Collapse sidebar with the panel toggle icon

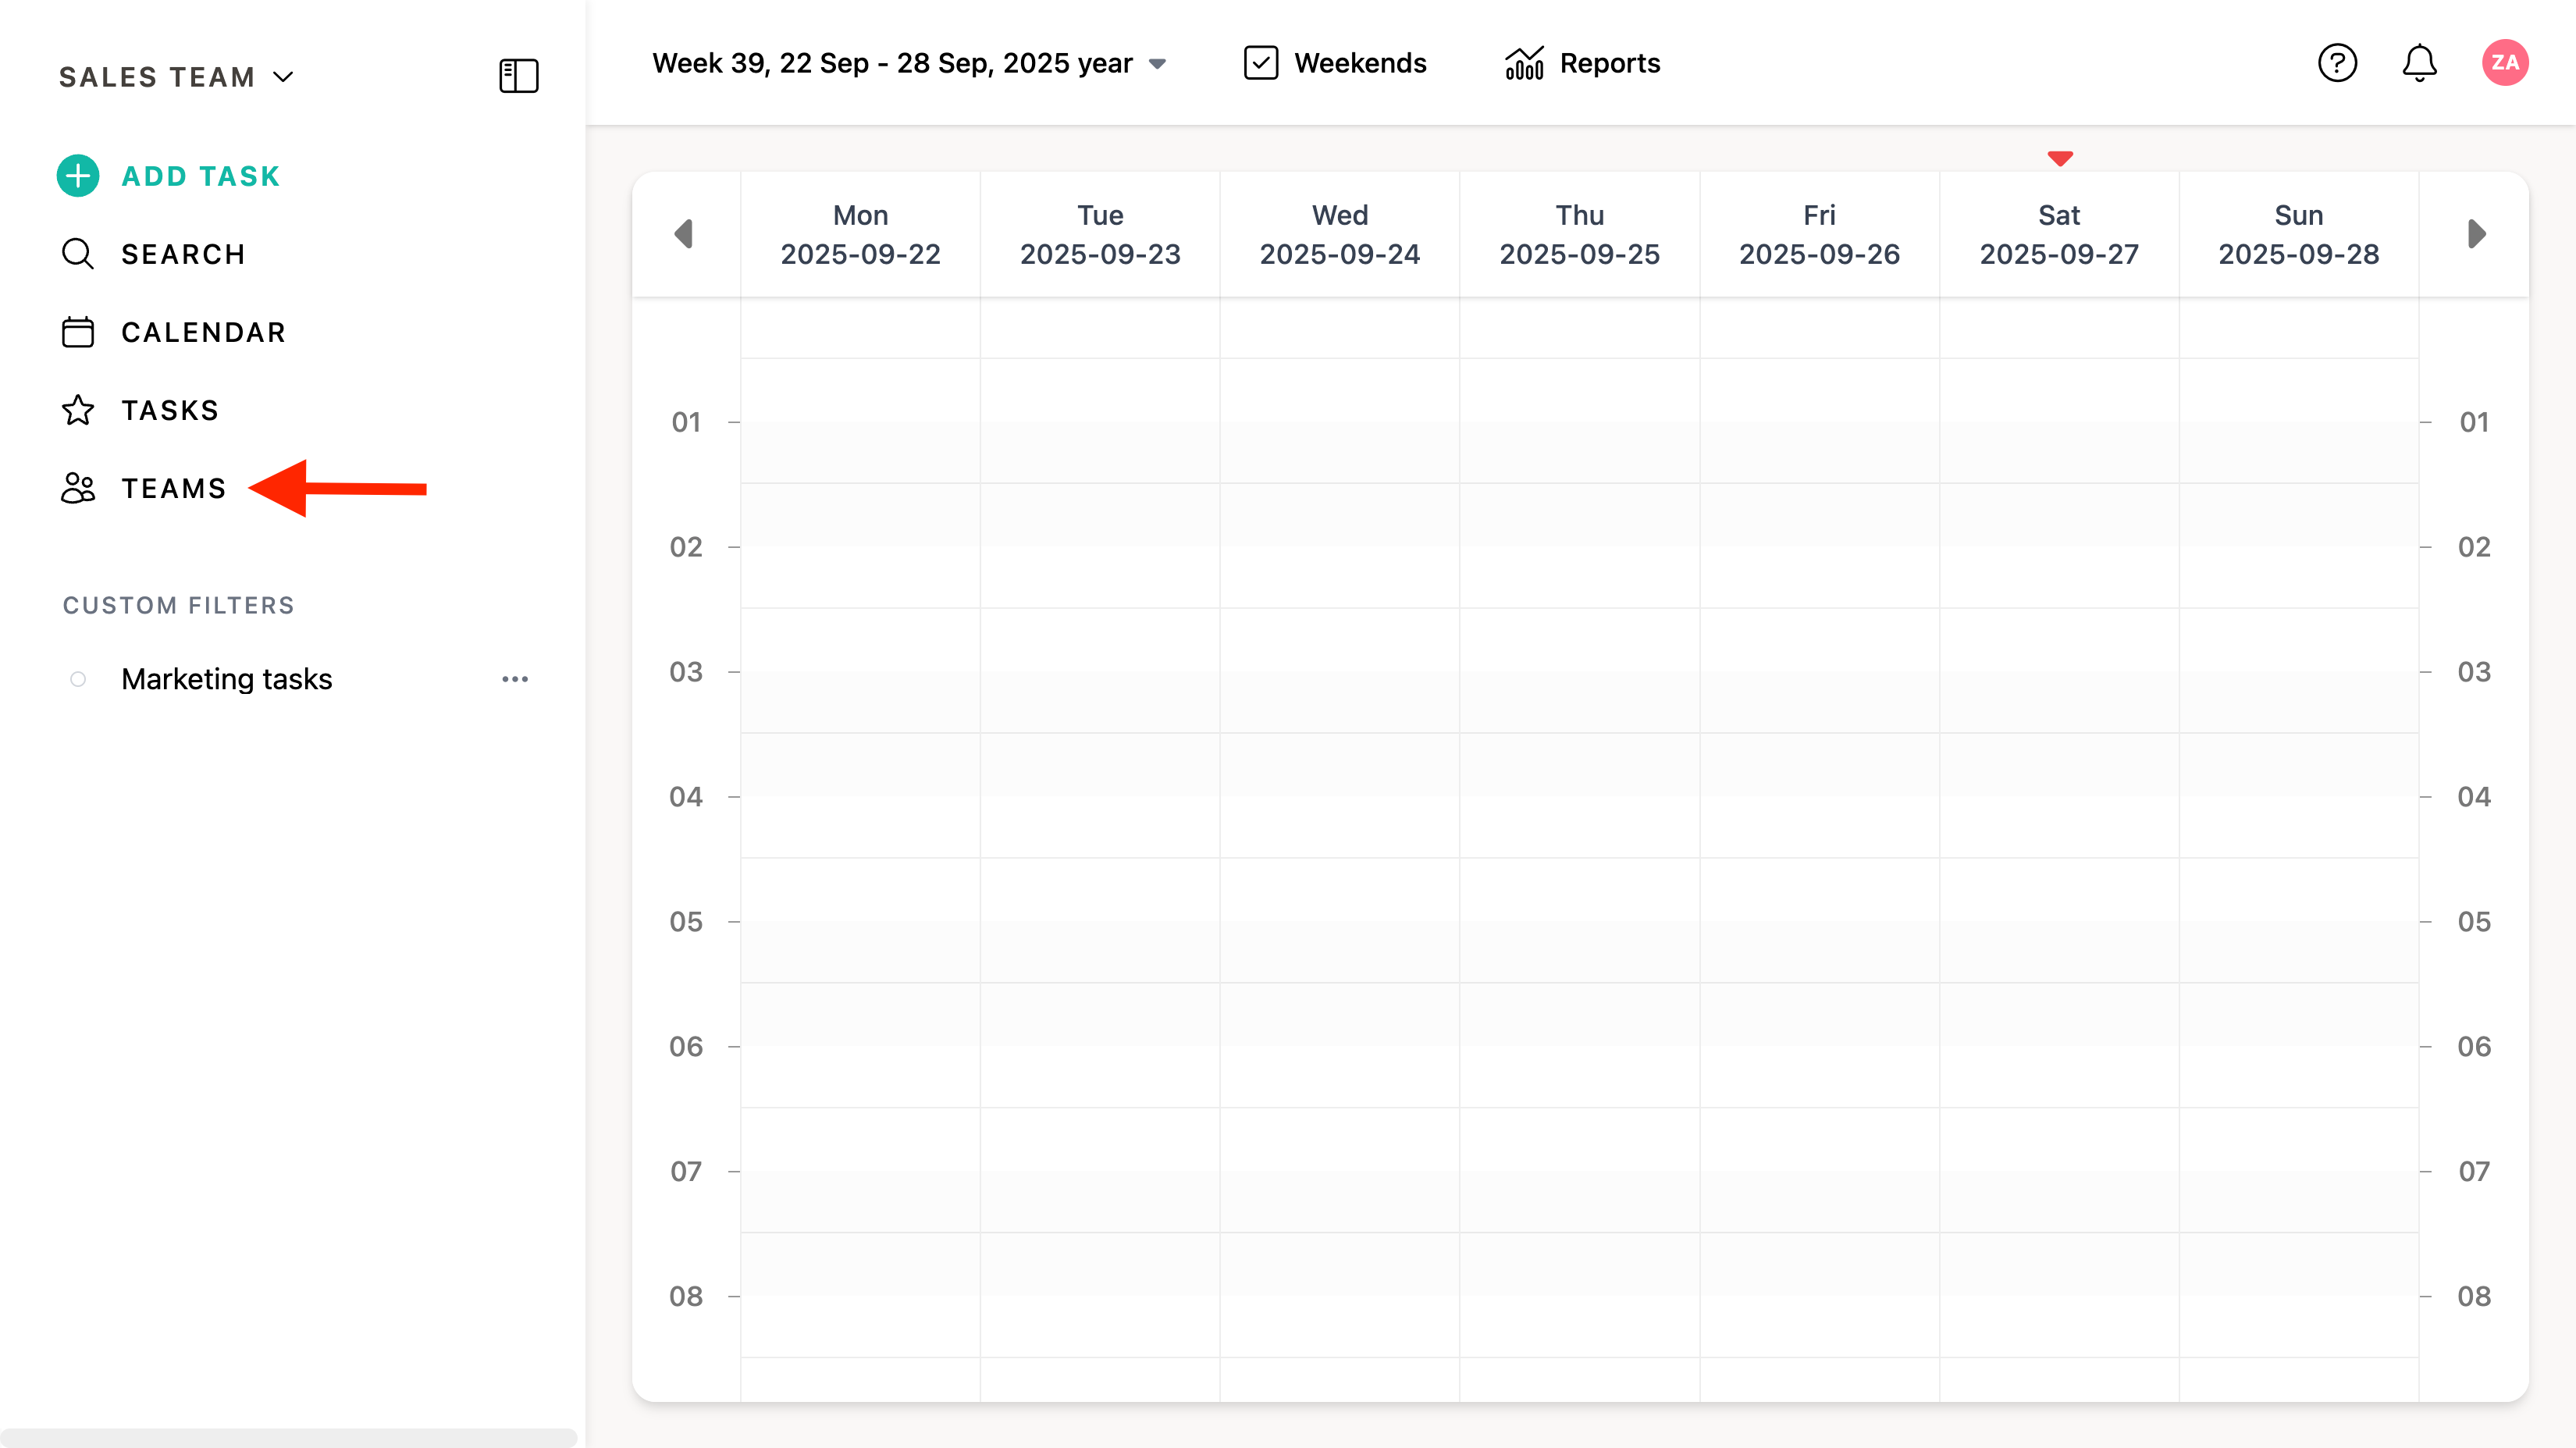[518, 76]
